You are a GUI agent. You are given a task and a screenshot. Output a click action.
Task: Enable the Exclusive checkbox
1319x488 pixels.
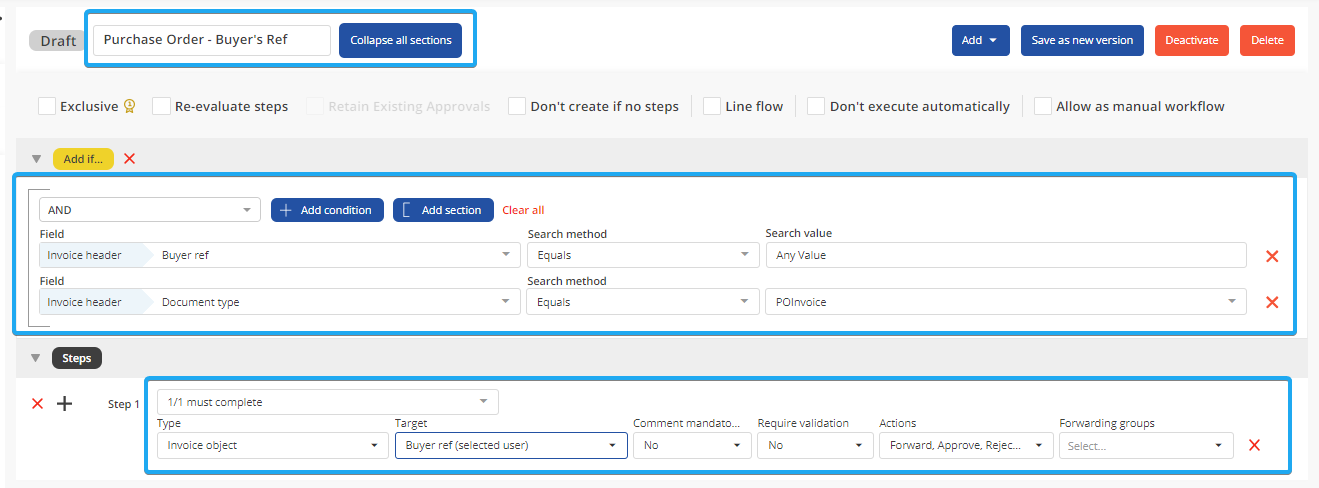coord(47,106)
